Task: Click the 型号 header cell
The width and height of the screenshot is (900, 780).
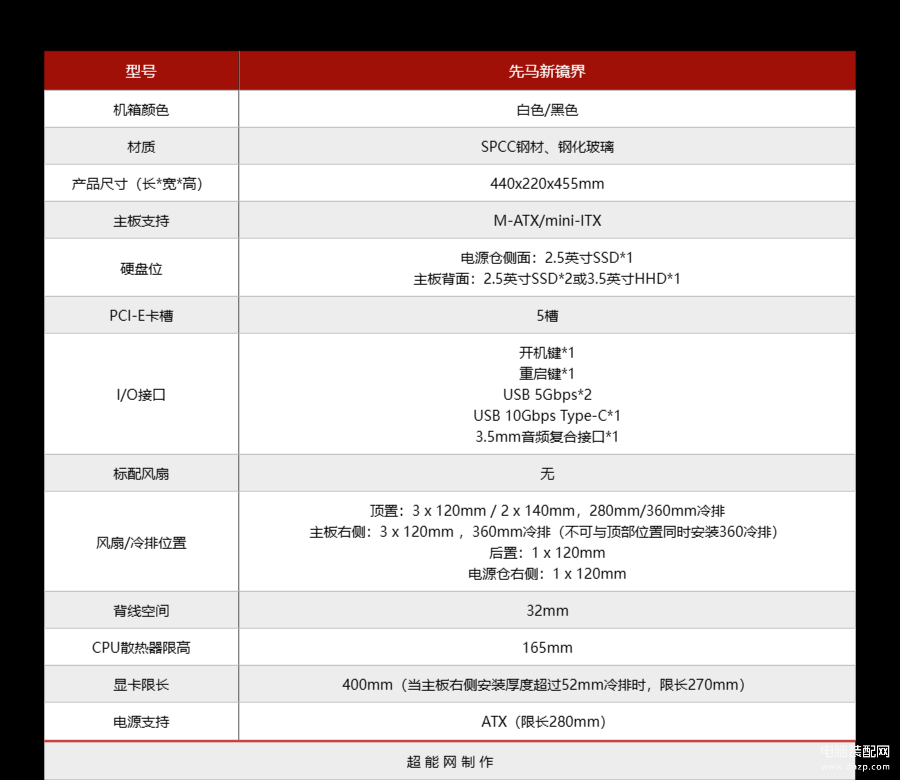Action: [x=141, y=71]
